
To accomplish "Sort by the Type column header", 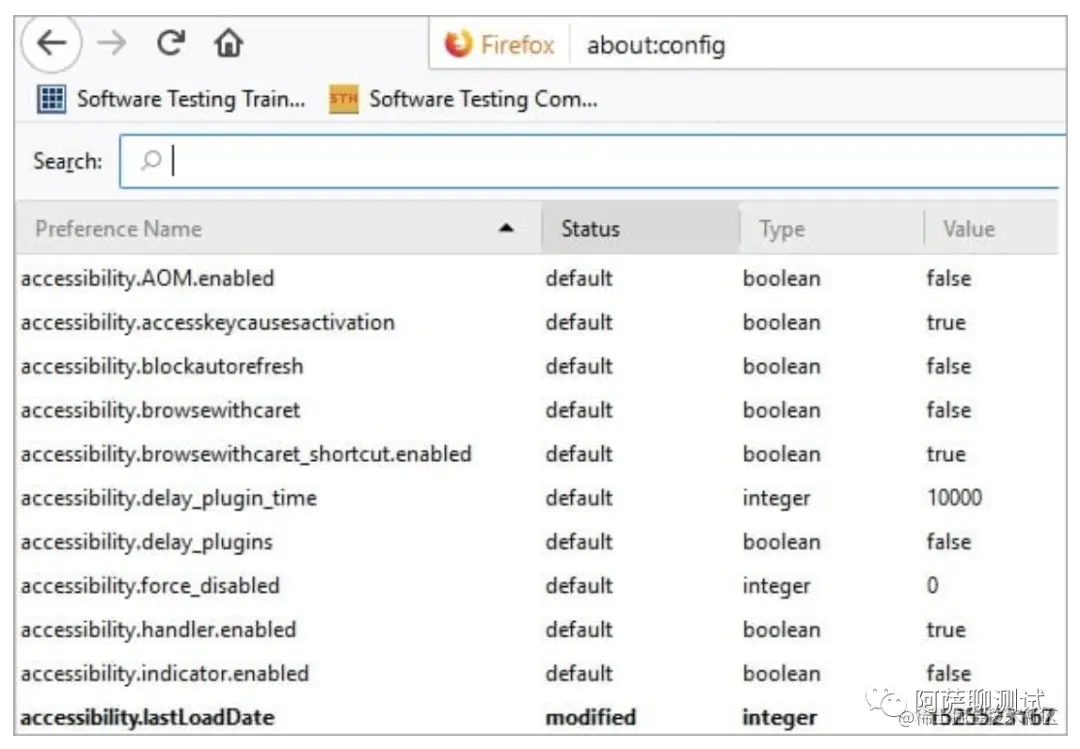I will point(831,228).
